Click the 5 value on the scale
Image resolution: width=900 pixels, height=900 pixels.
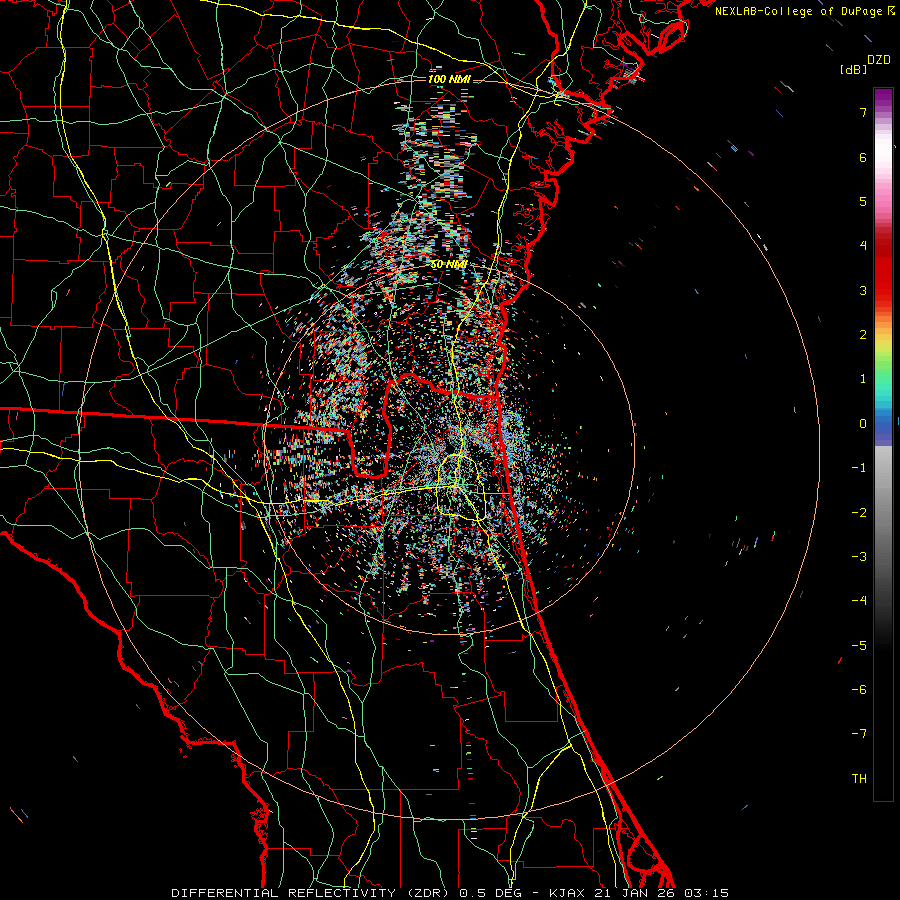click(x=863, y=201)
